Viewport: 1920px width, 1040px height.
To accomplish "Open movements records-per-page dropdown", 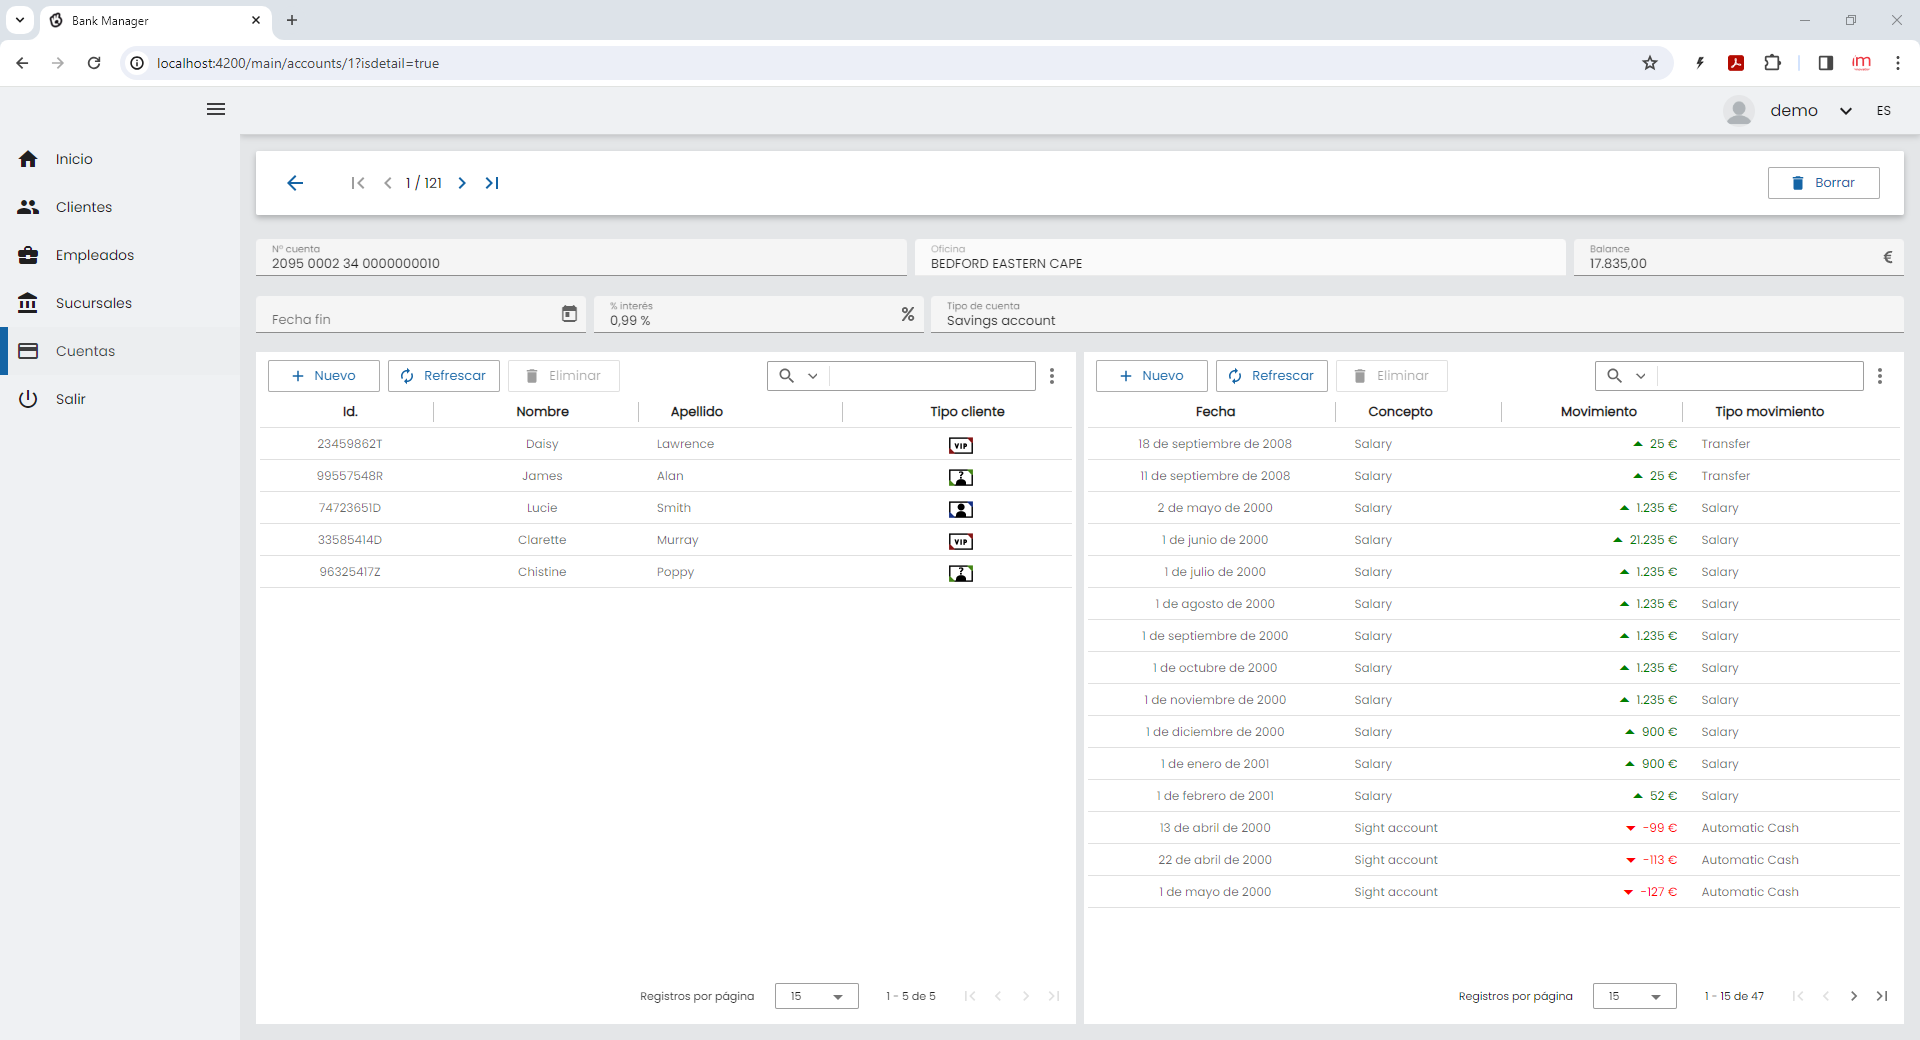I will (x=1635, y=996).
